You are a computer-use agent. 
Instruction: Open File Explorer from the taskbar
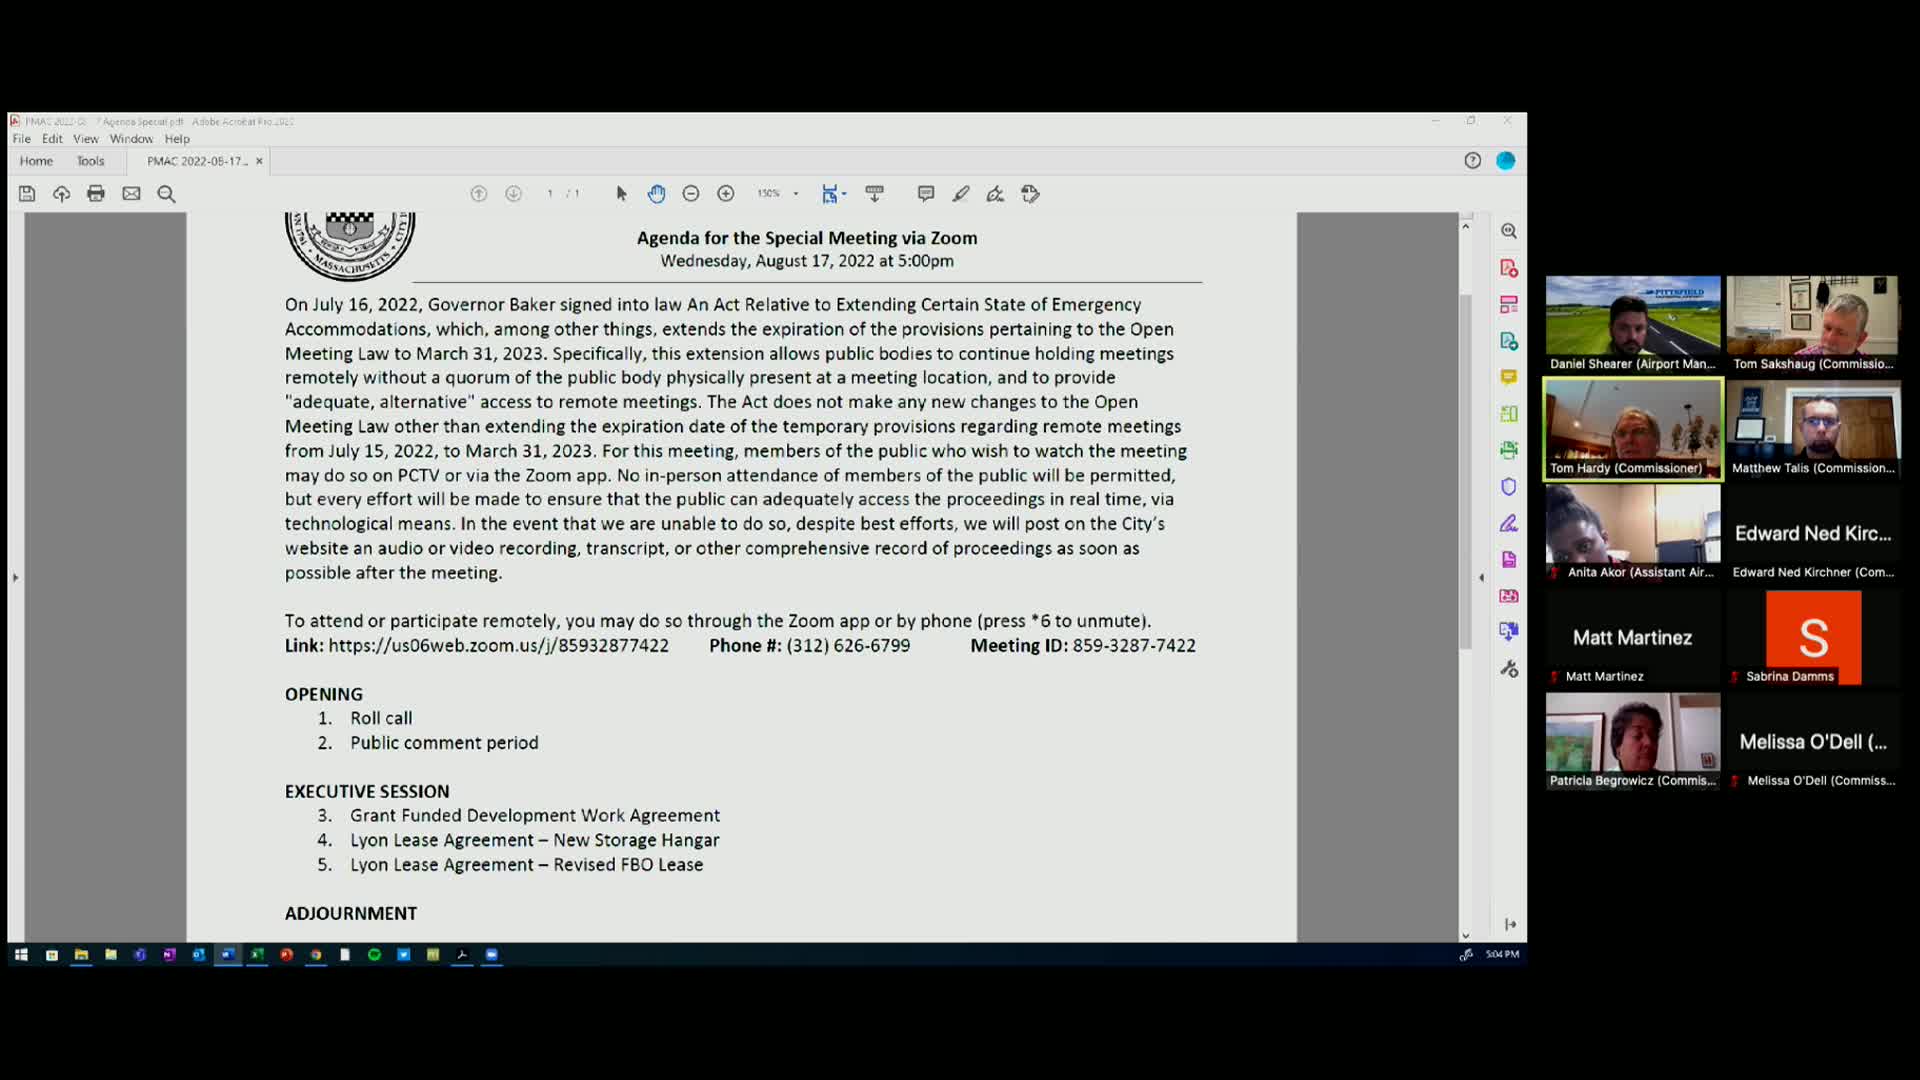[x=81, y=955]
